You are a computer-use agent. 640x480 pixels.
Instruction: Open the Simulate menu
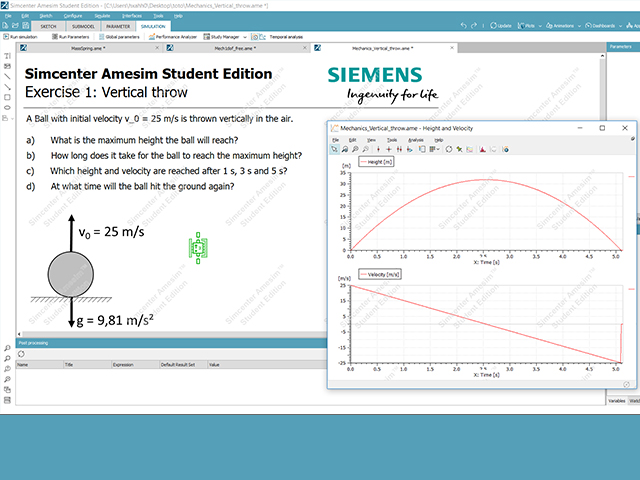[102, 16]
